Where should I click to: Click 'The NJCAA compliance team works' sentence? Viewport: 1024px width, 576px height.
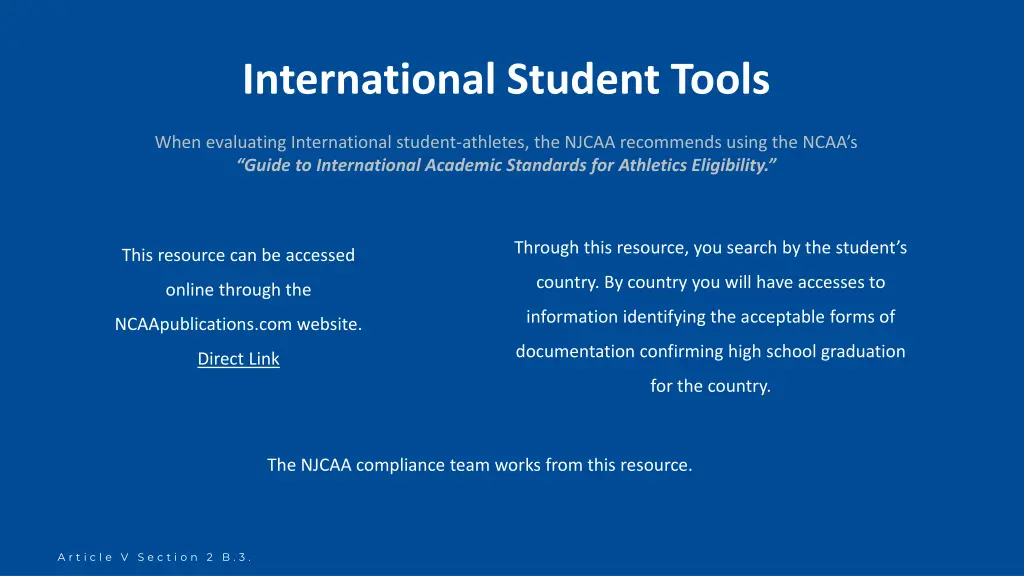pyautogui.click(x=479, y=465)
